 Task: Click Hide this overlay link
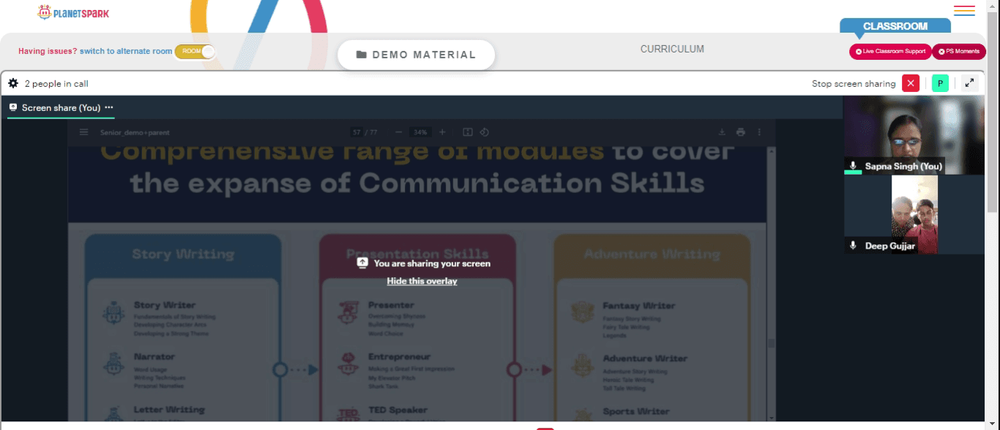(x=422, y=281)
